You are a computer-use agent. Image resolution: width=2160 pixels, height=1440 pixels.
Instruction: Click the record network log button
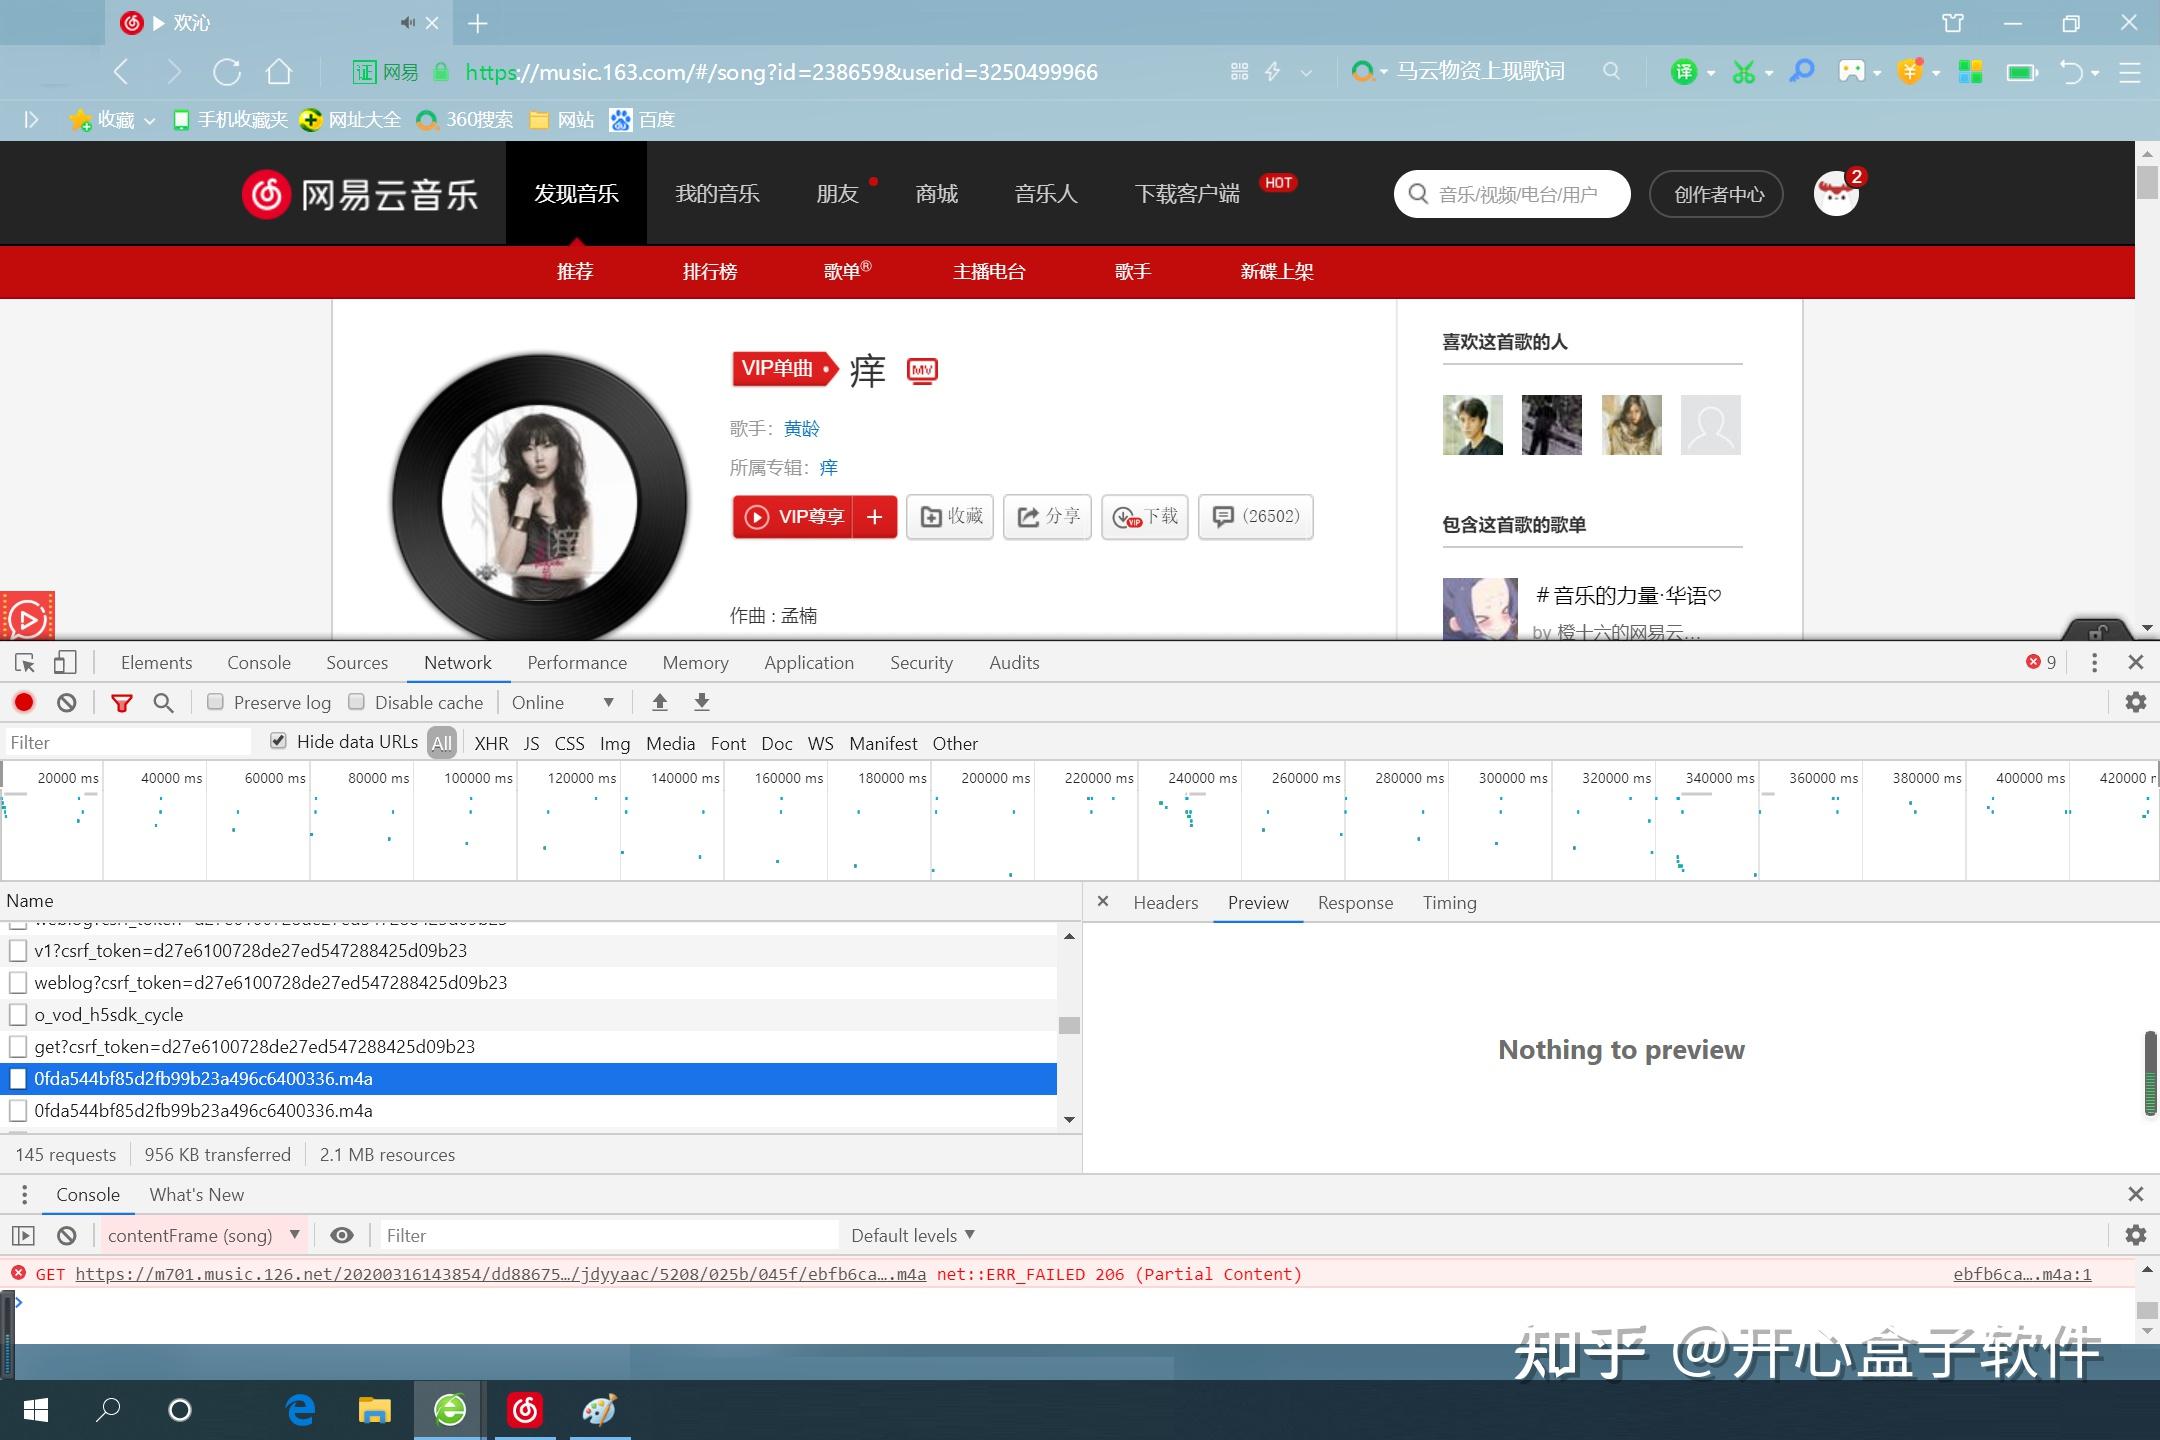tap(24, 703)
